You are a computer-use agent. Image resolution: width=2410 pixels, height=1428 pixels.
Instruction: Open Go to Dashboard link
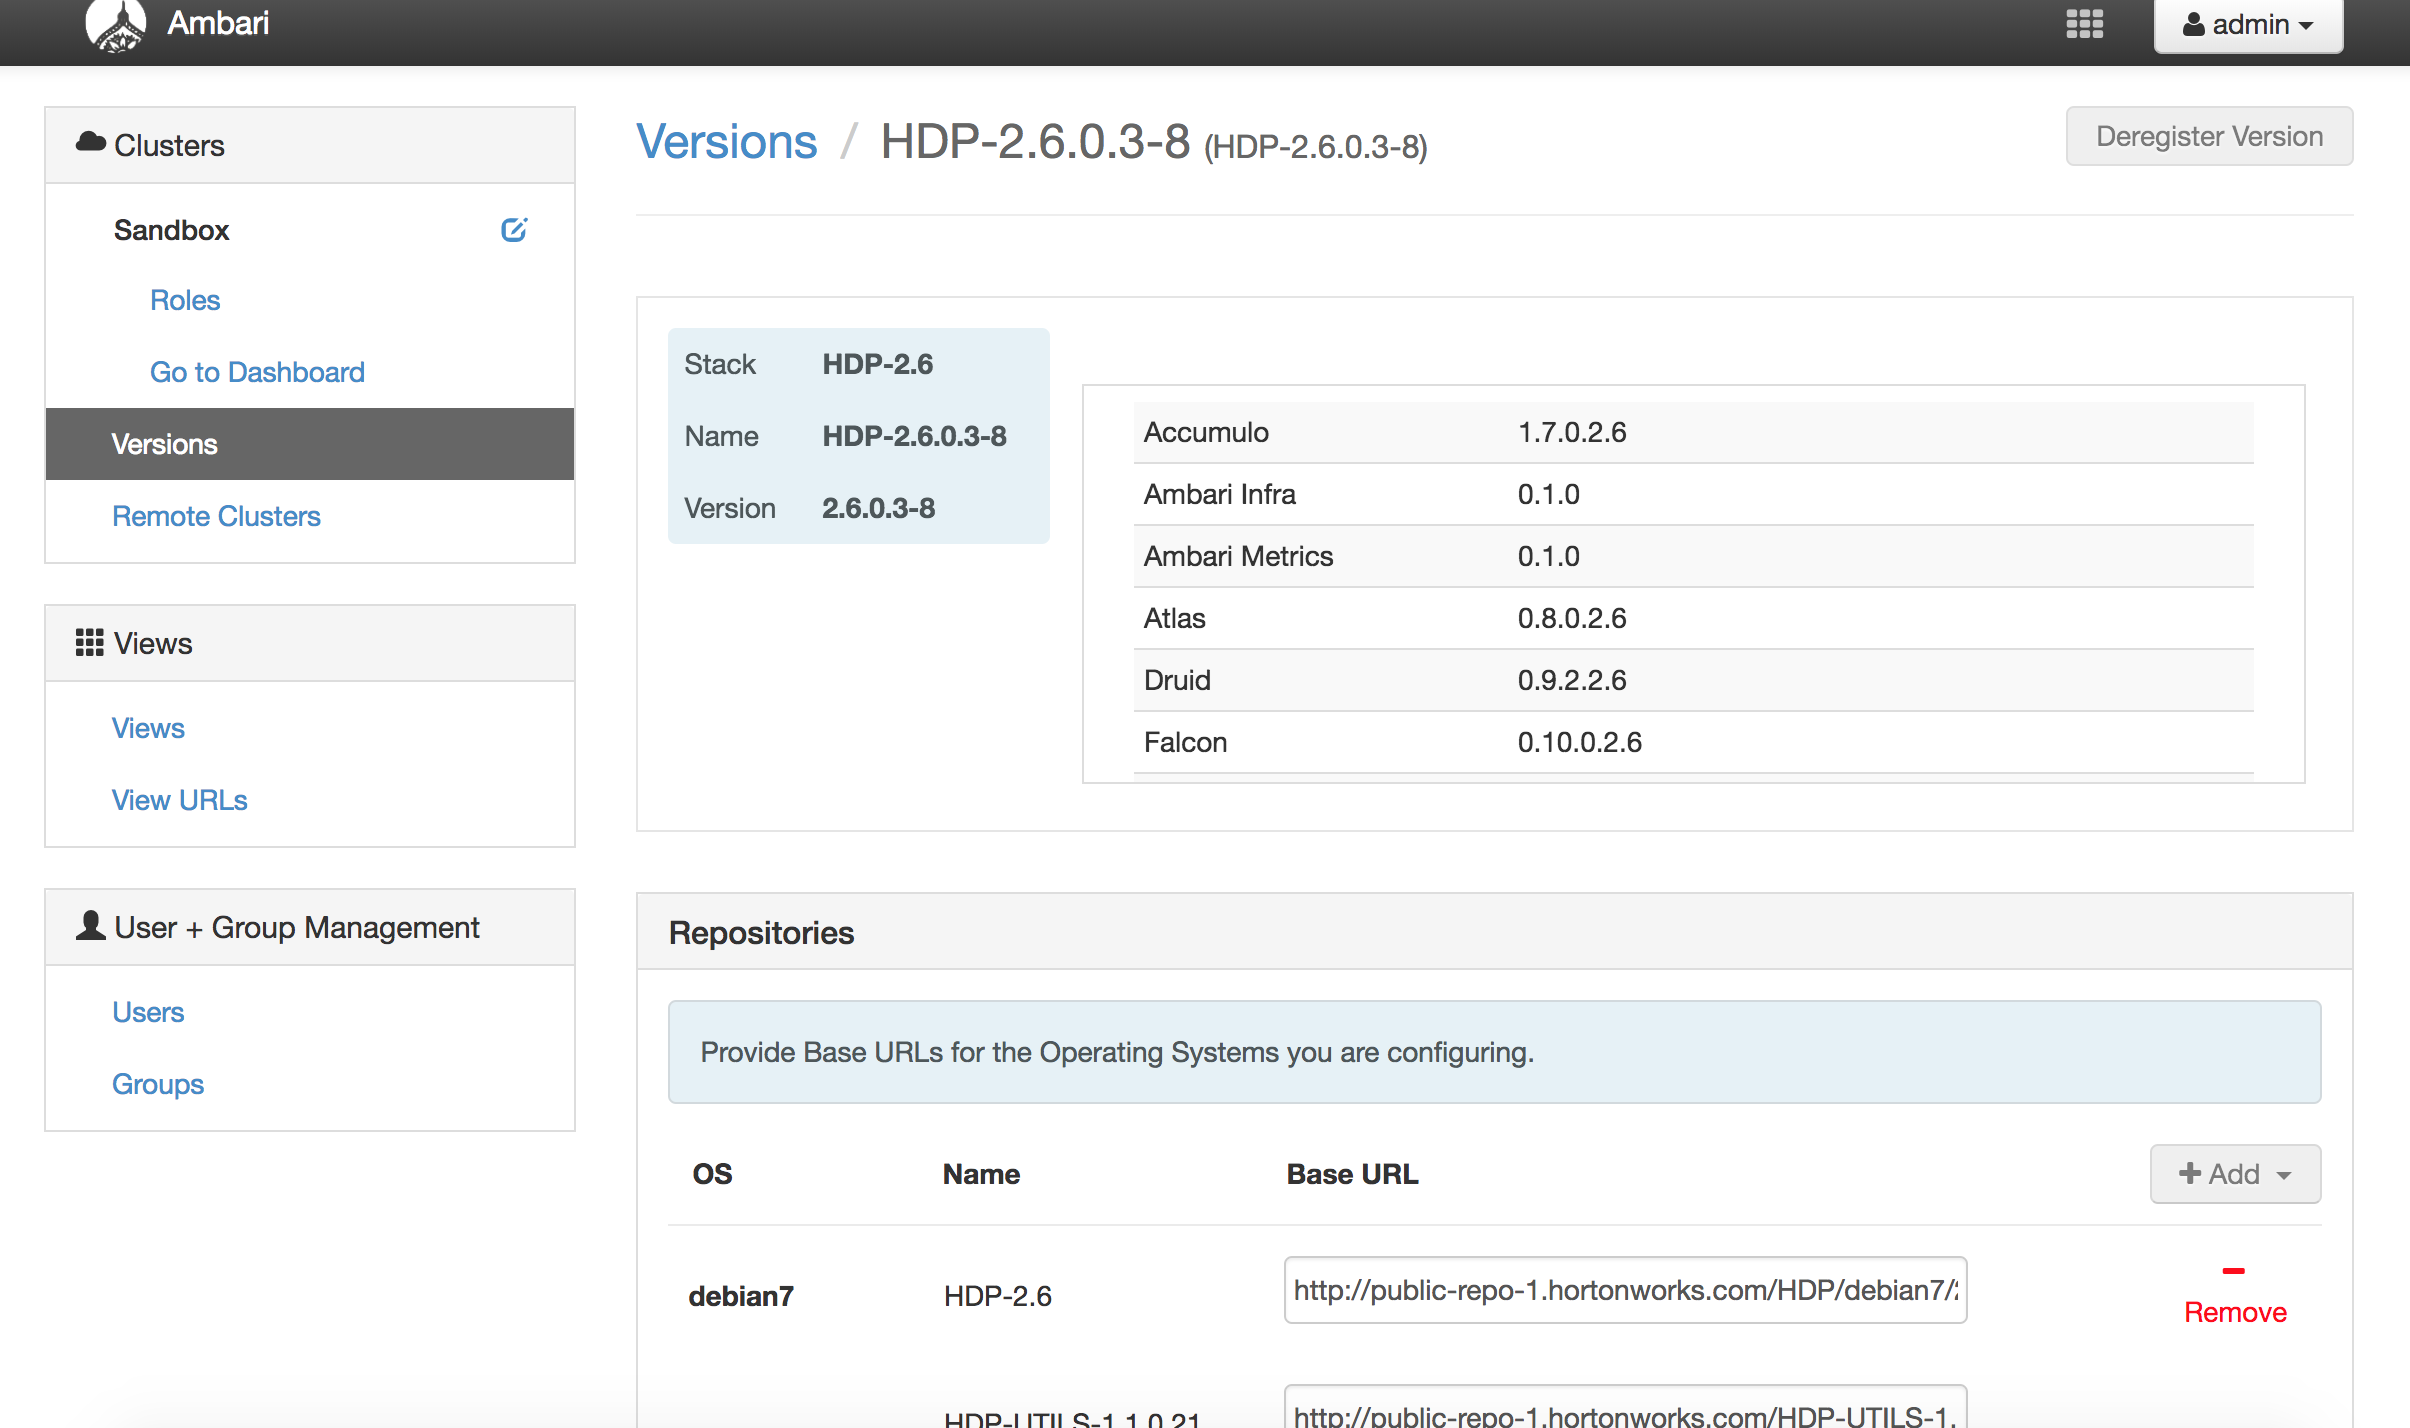257,371
